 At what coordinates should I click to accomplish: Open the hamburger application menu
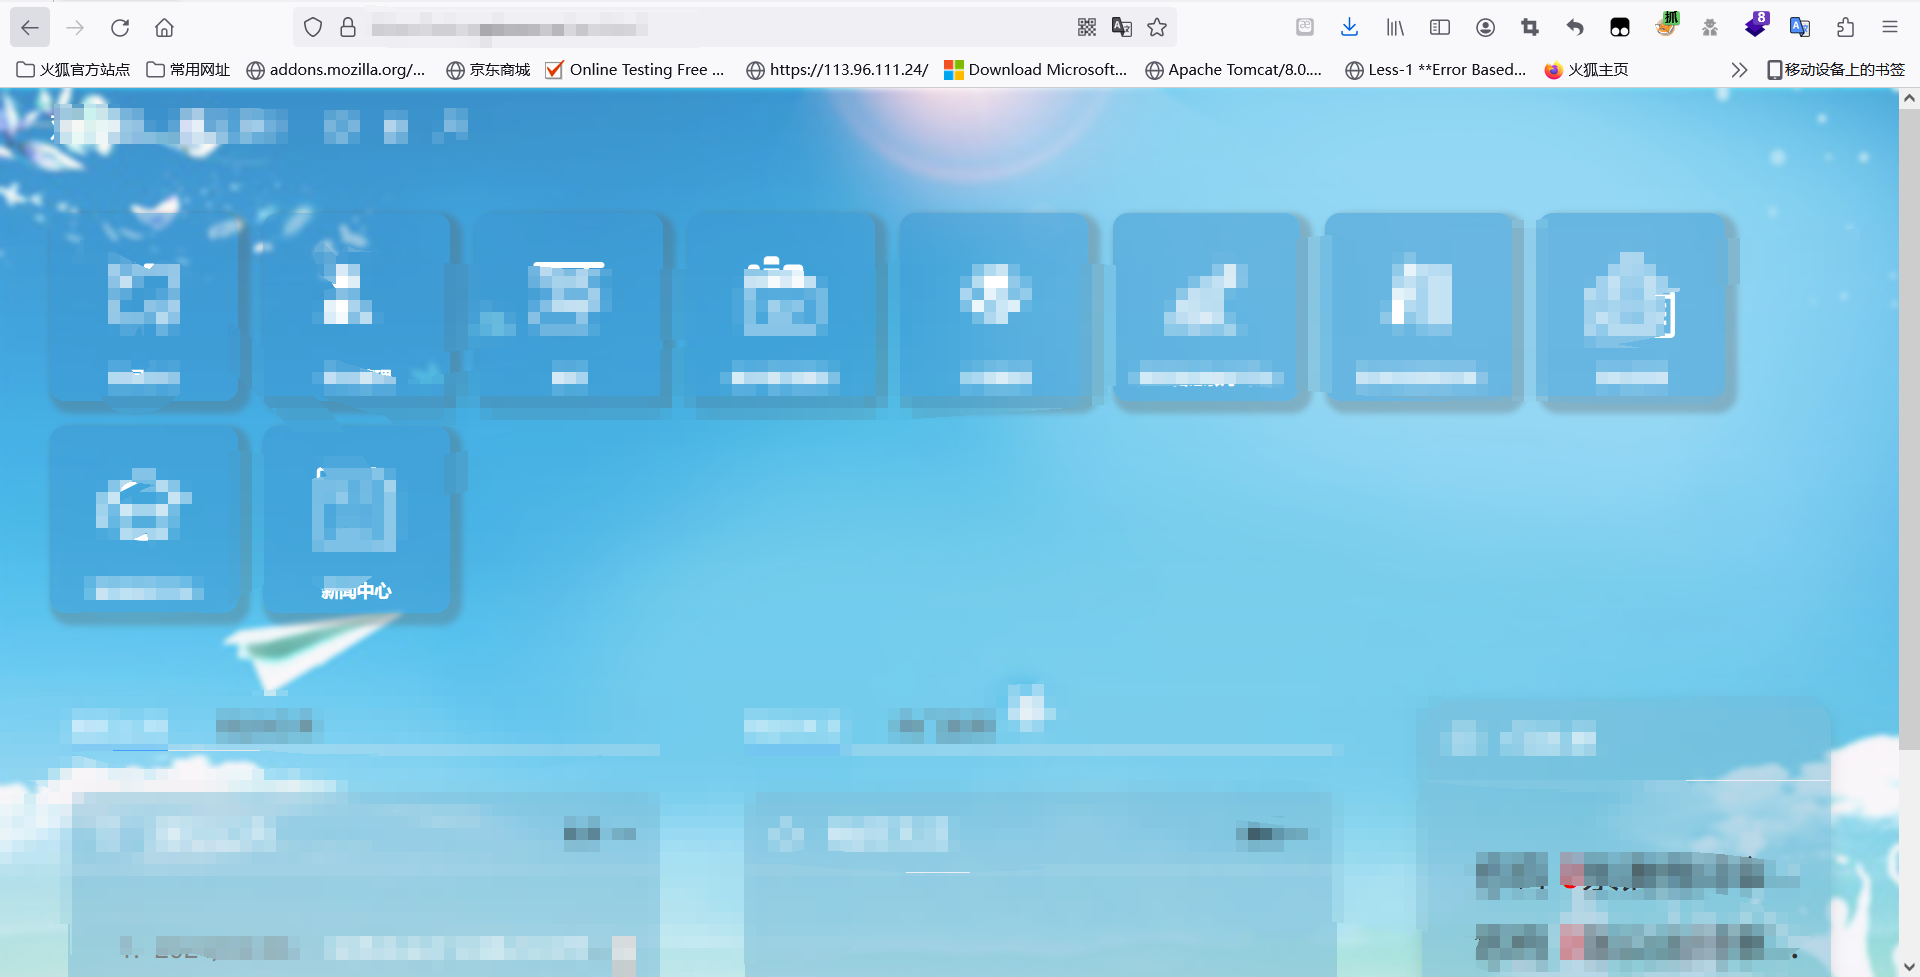pos(1890,28)
